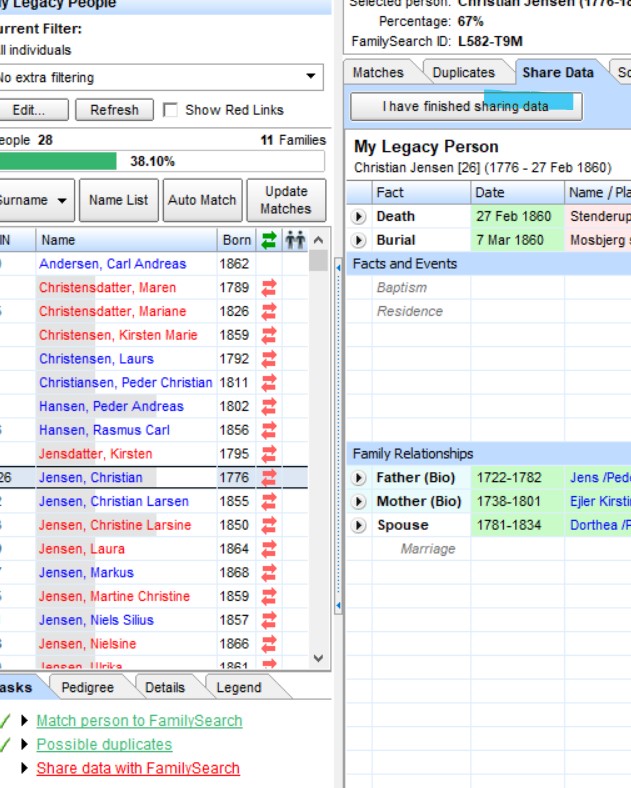Image resolution: width=631 pixels, height=788 pixels.
Task: Click red sync arrows for Jensen, Markus
Action: point(269,572)
